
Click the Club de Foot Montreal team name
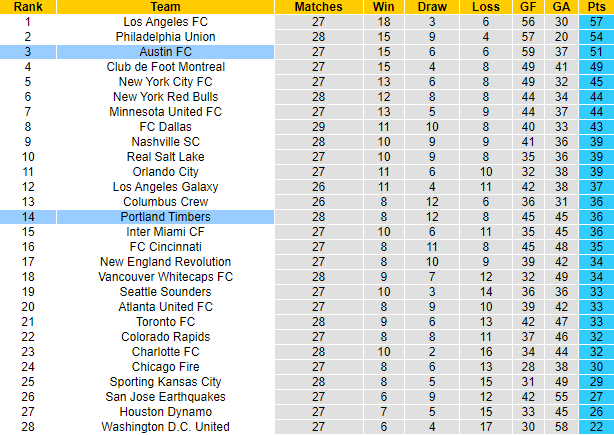point(166,66)
